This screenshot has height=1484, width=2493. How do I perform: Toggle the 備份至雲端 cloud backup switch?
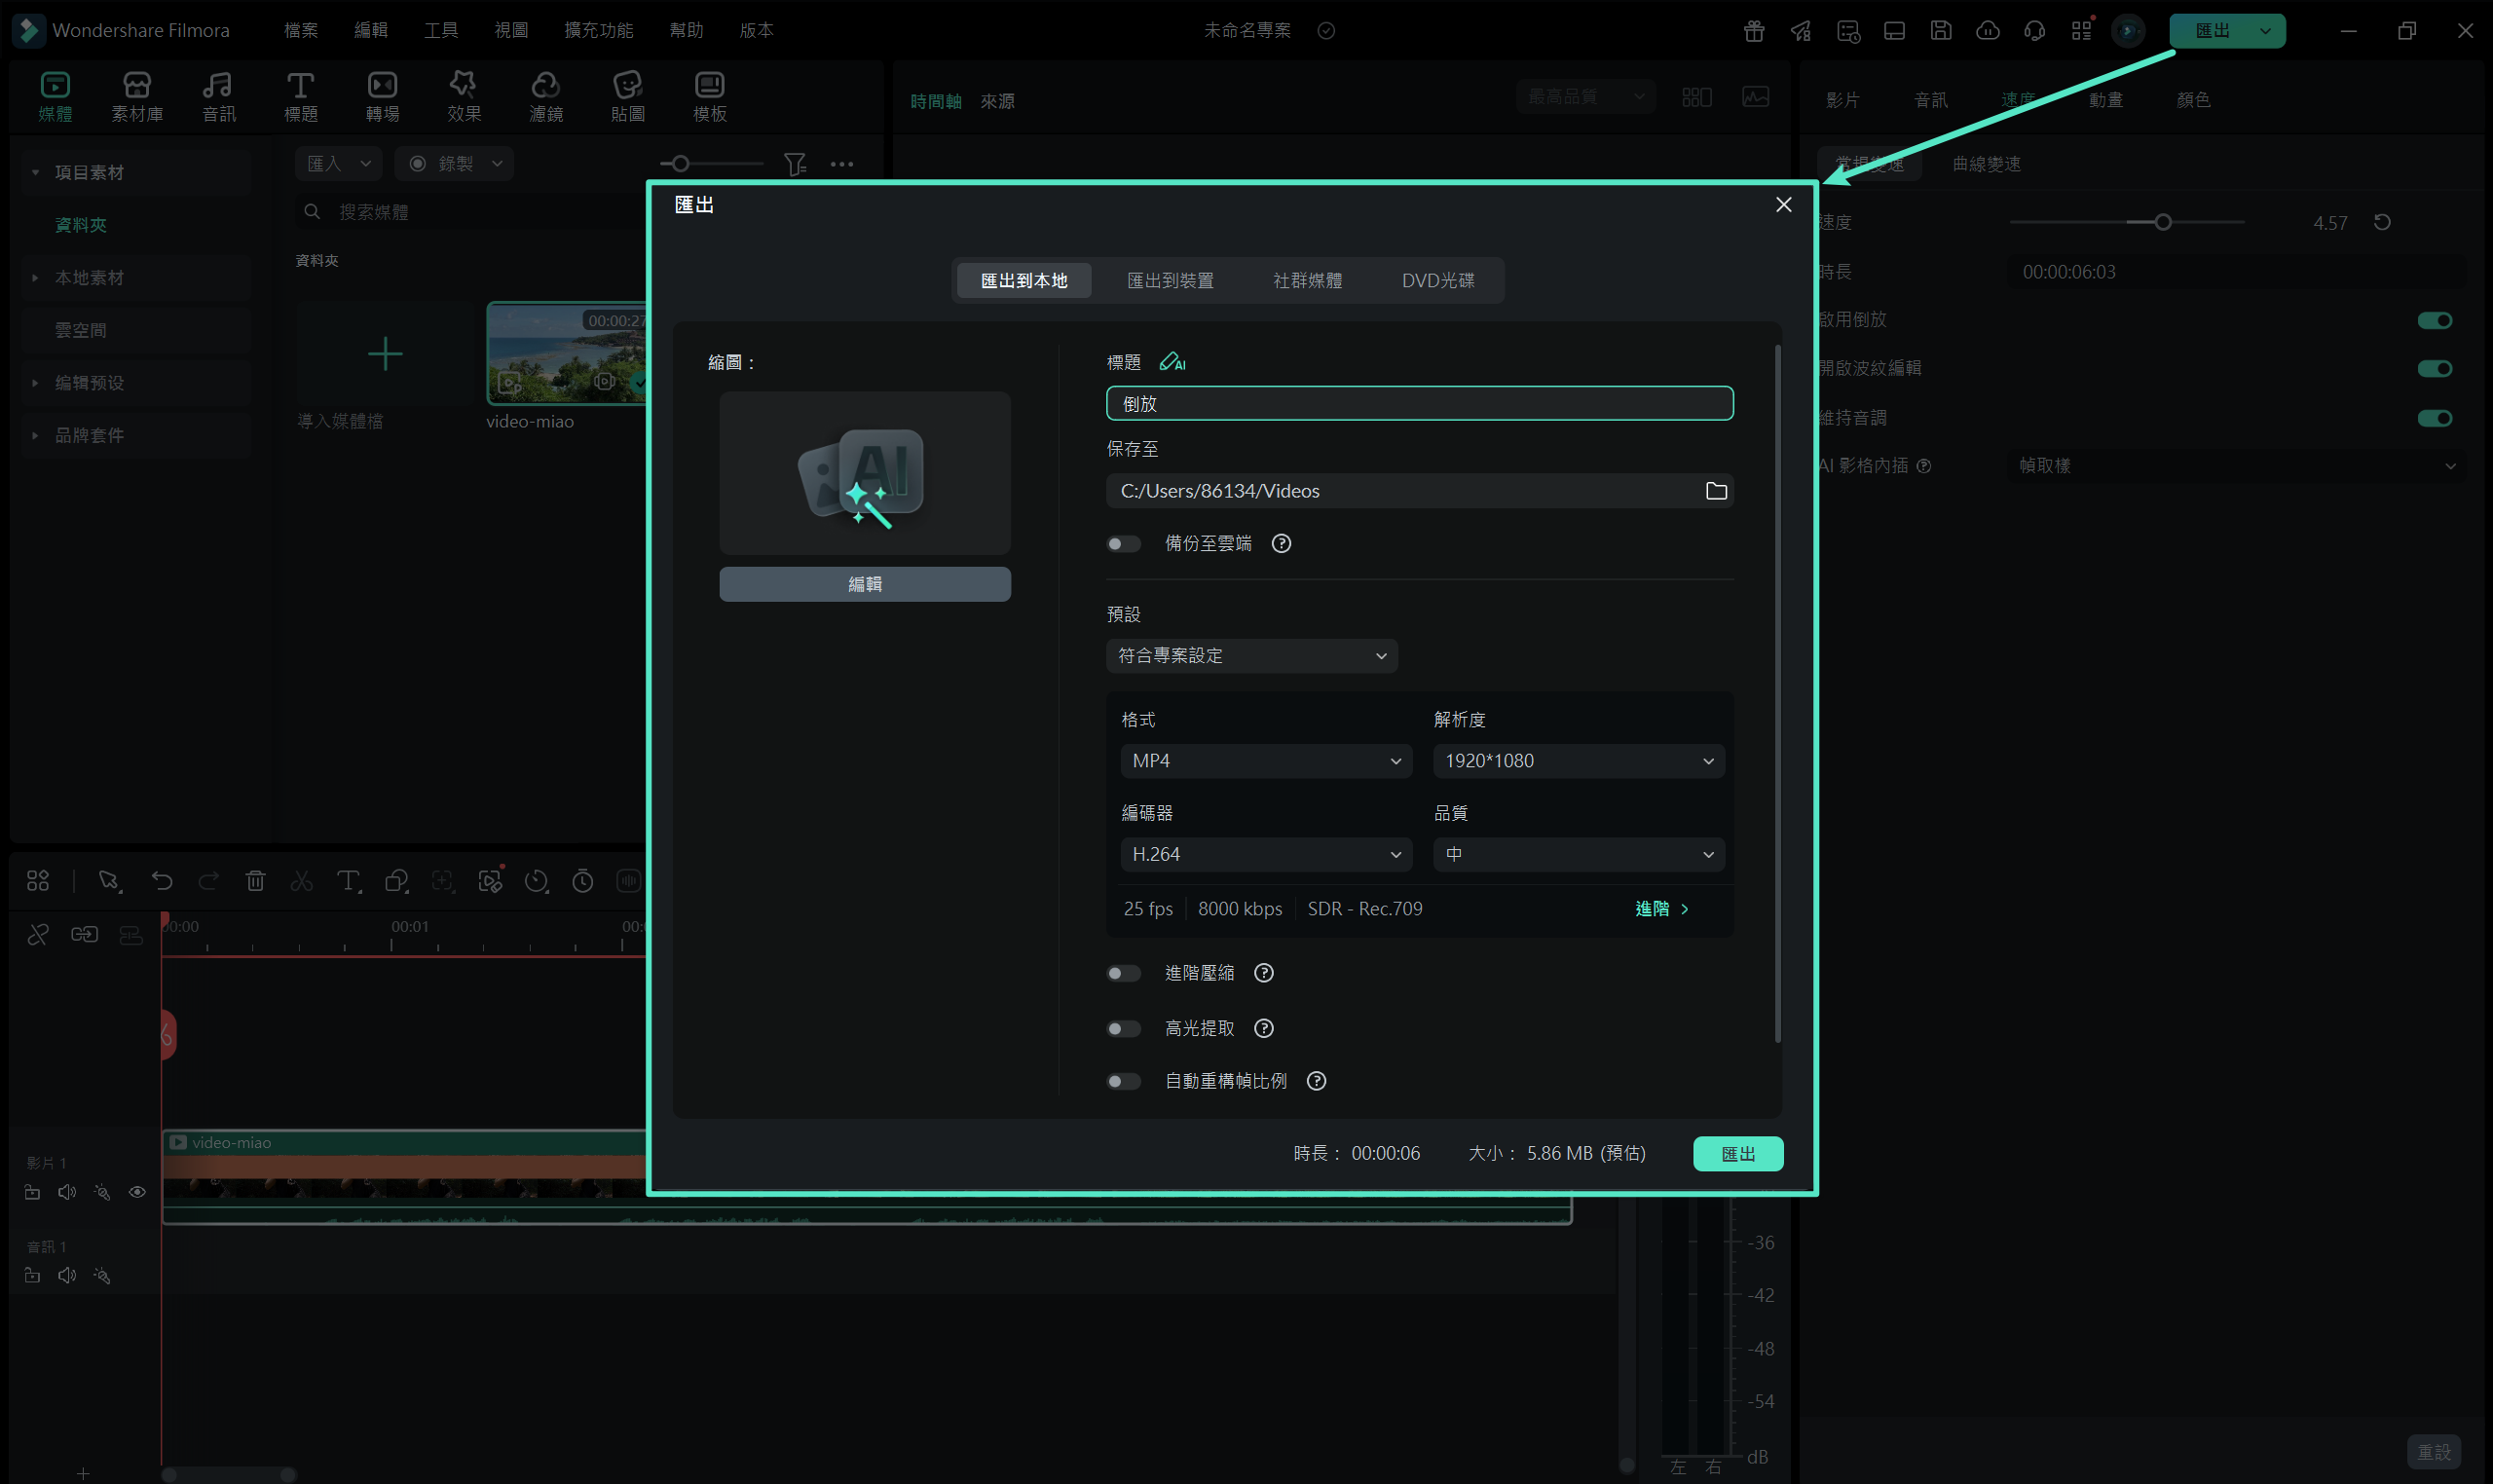point(1123,544)
